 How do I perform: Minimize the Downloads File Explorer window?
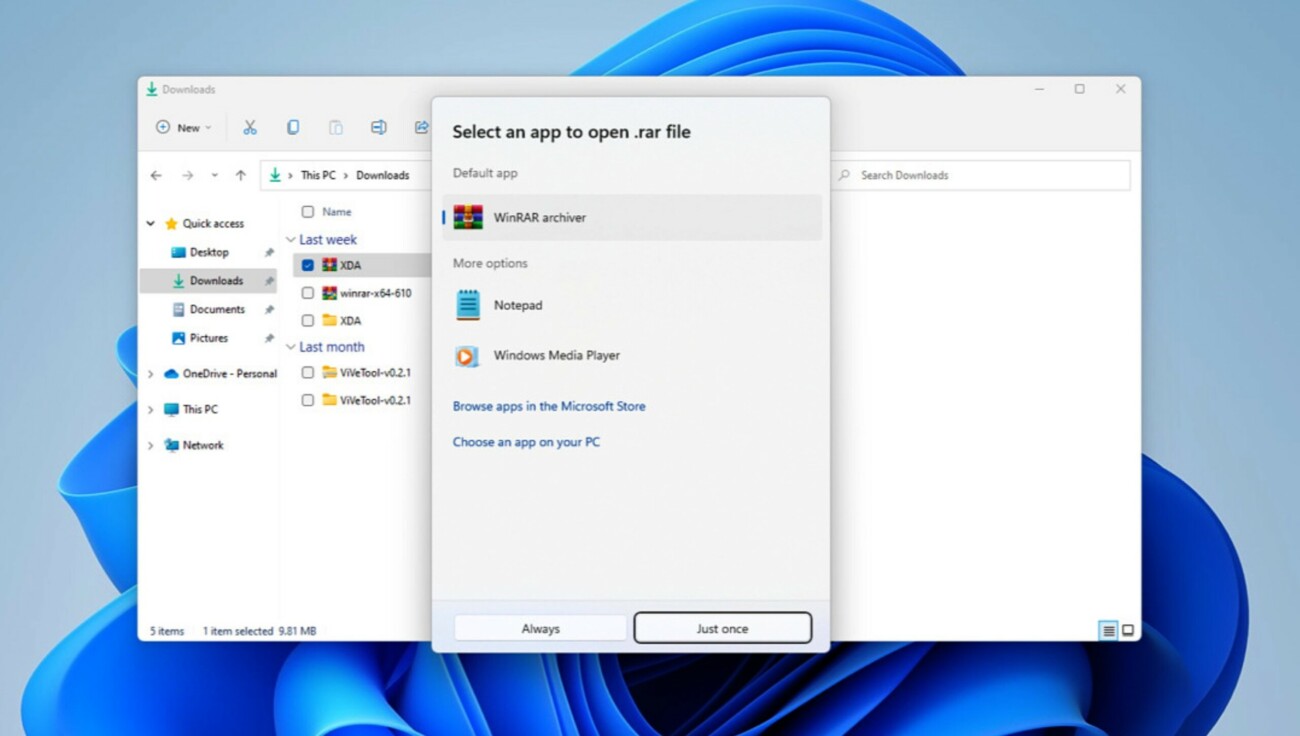pos(1040,89)
